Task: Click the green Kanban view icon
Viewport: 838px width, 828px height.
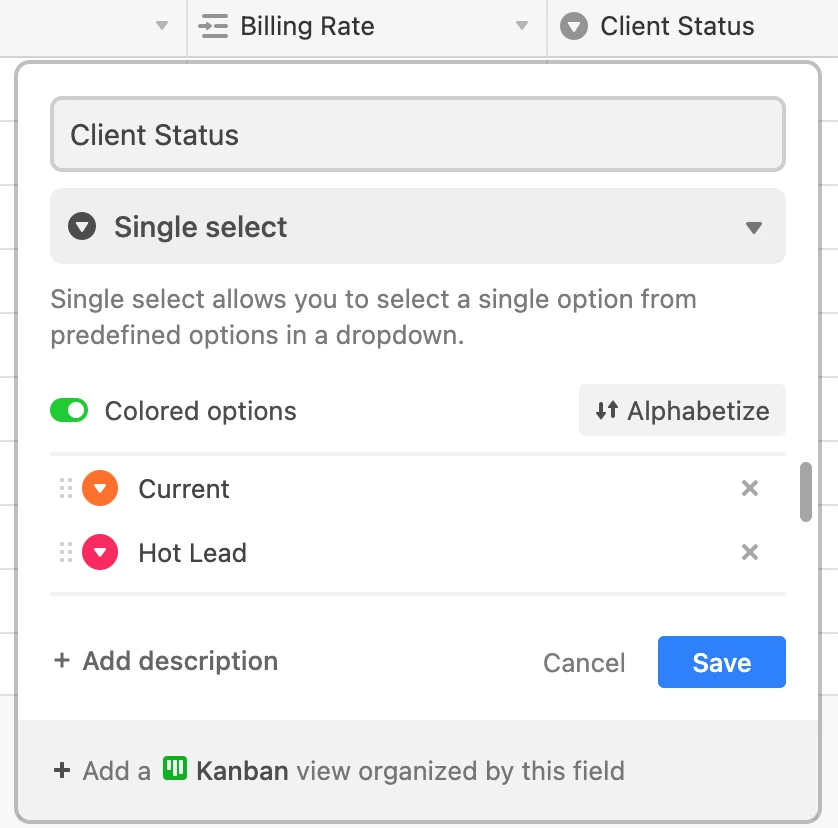Action: click(x=175, y=770)
